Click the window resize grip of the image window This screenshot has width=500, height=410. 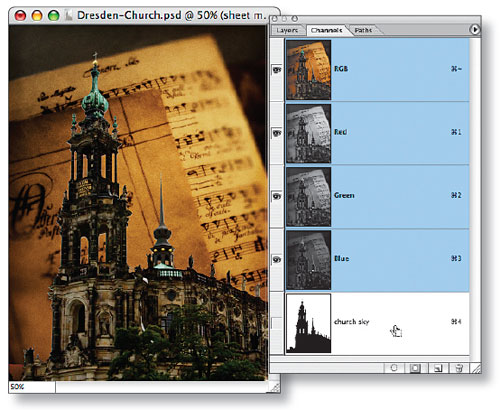click(x=275, y=388)
